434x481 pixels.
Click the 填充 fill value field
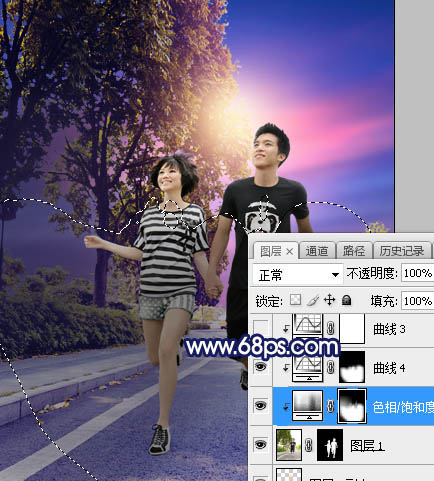pos(418,301)
